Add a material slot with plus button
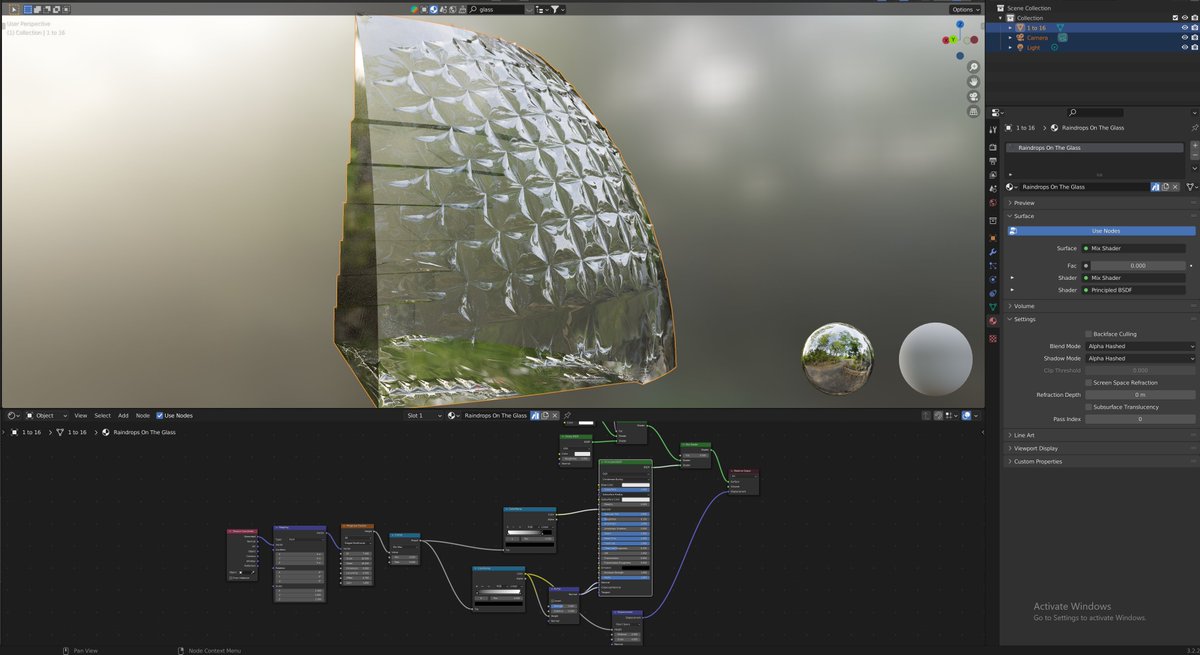Viewport: 1200px width, 655px height. tap(1194, 146)
